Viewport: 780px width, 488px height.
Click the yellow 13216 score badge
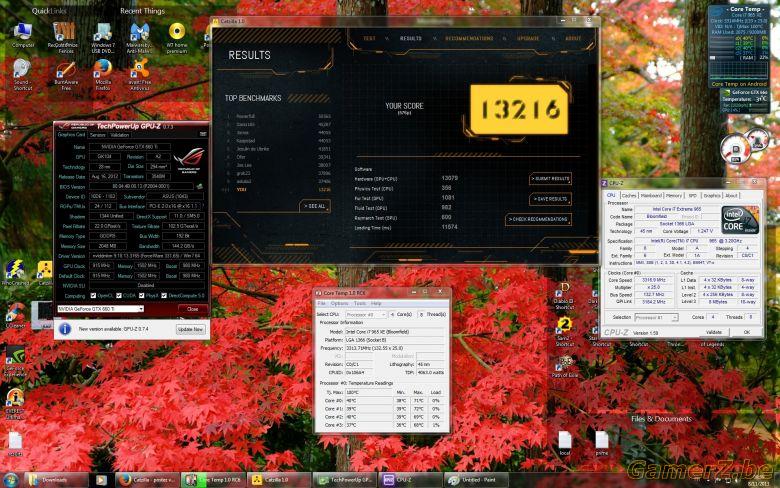pyautogui.click(x=519, y=109)
